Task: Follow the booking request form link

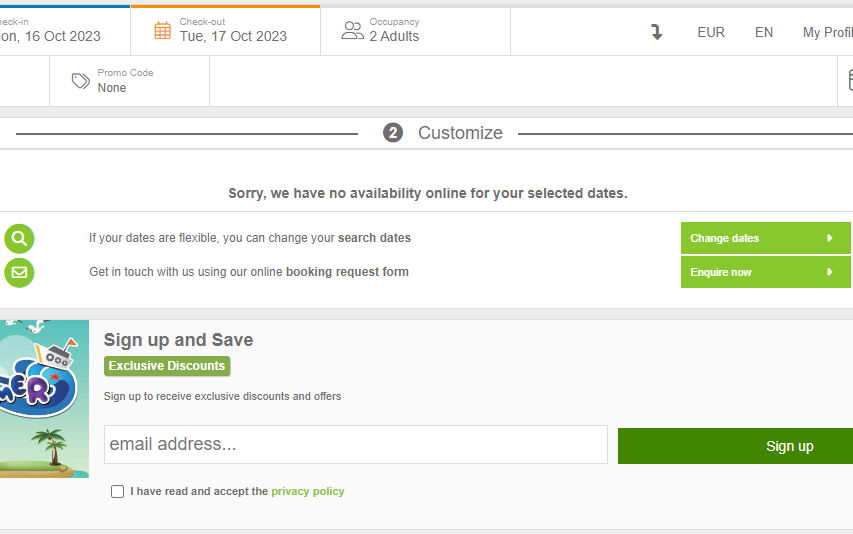Action: (x=347, y=272)
